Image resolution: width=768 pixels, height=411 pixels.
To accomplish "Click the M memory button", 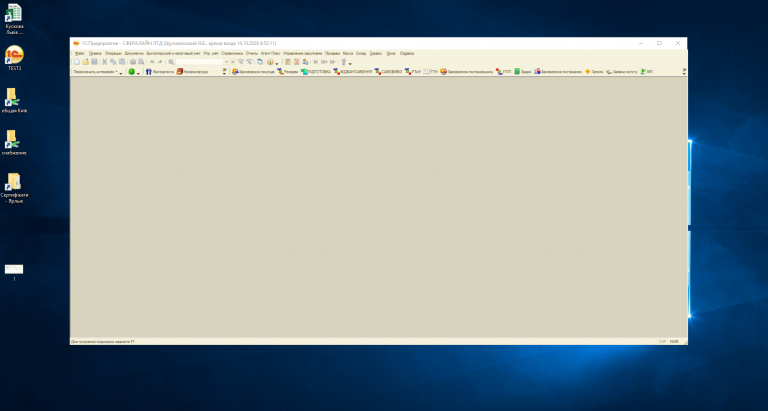I will (315, 62).
